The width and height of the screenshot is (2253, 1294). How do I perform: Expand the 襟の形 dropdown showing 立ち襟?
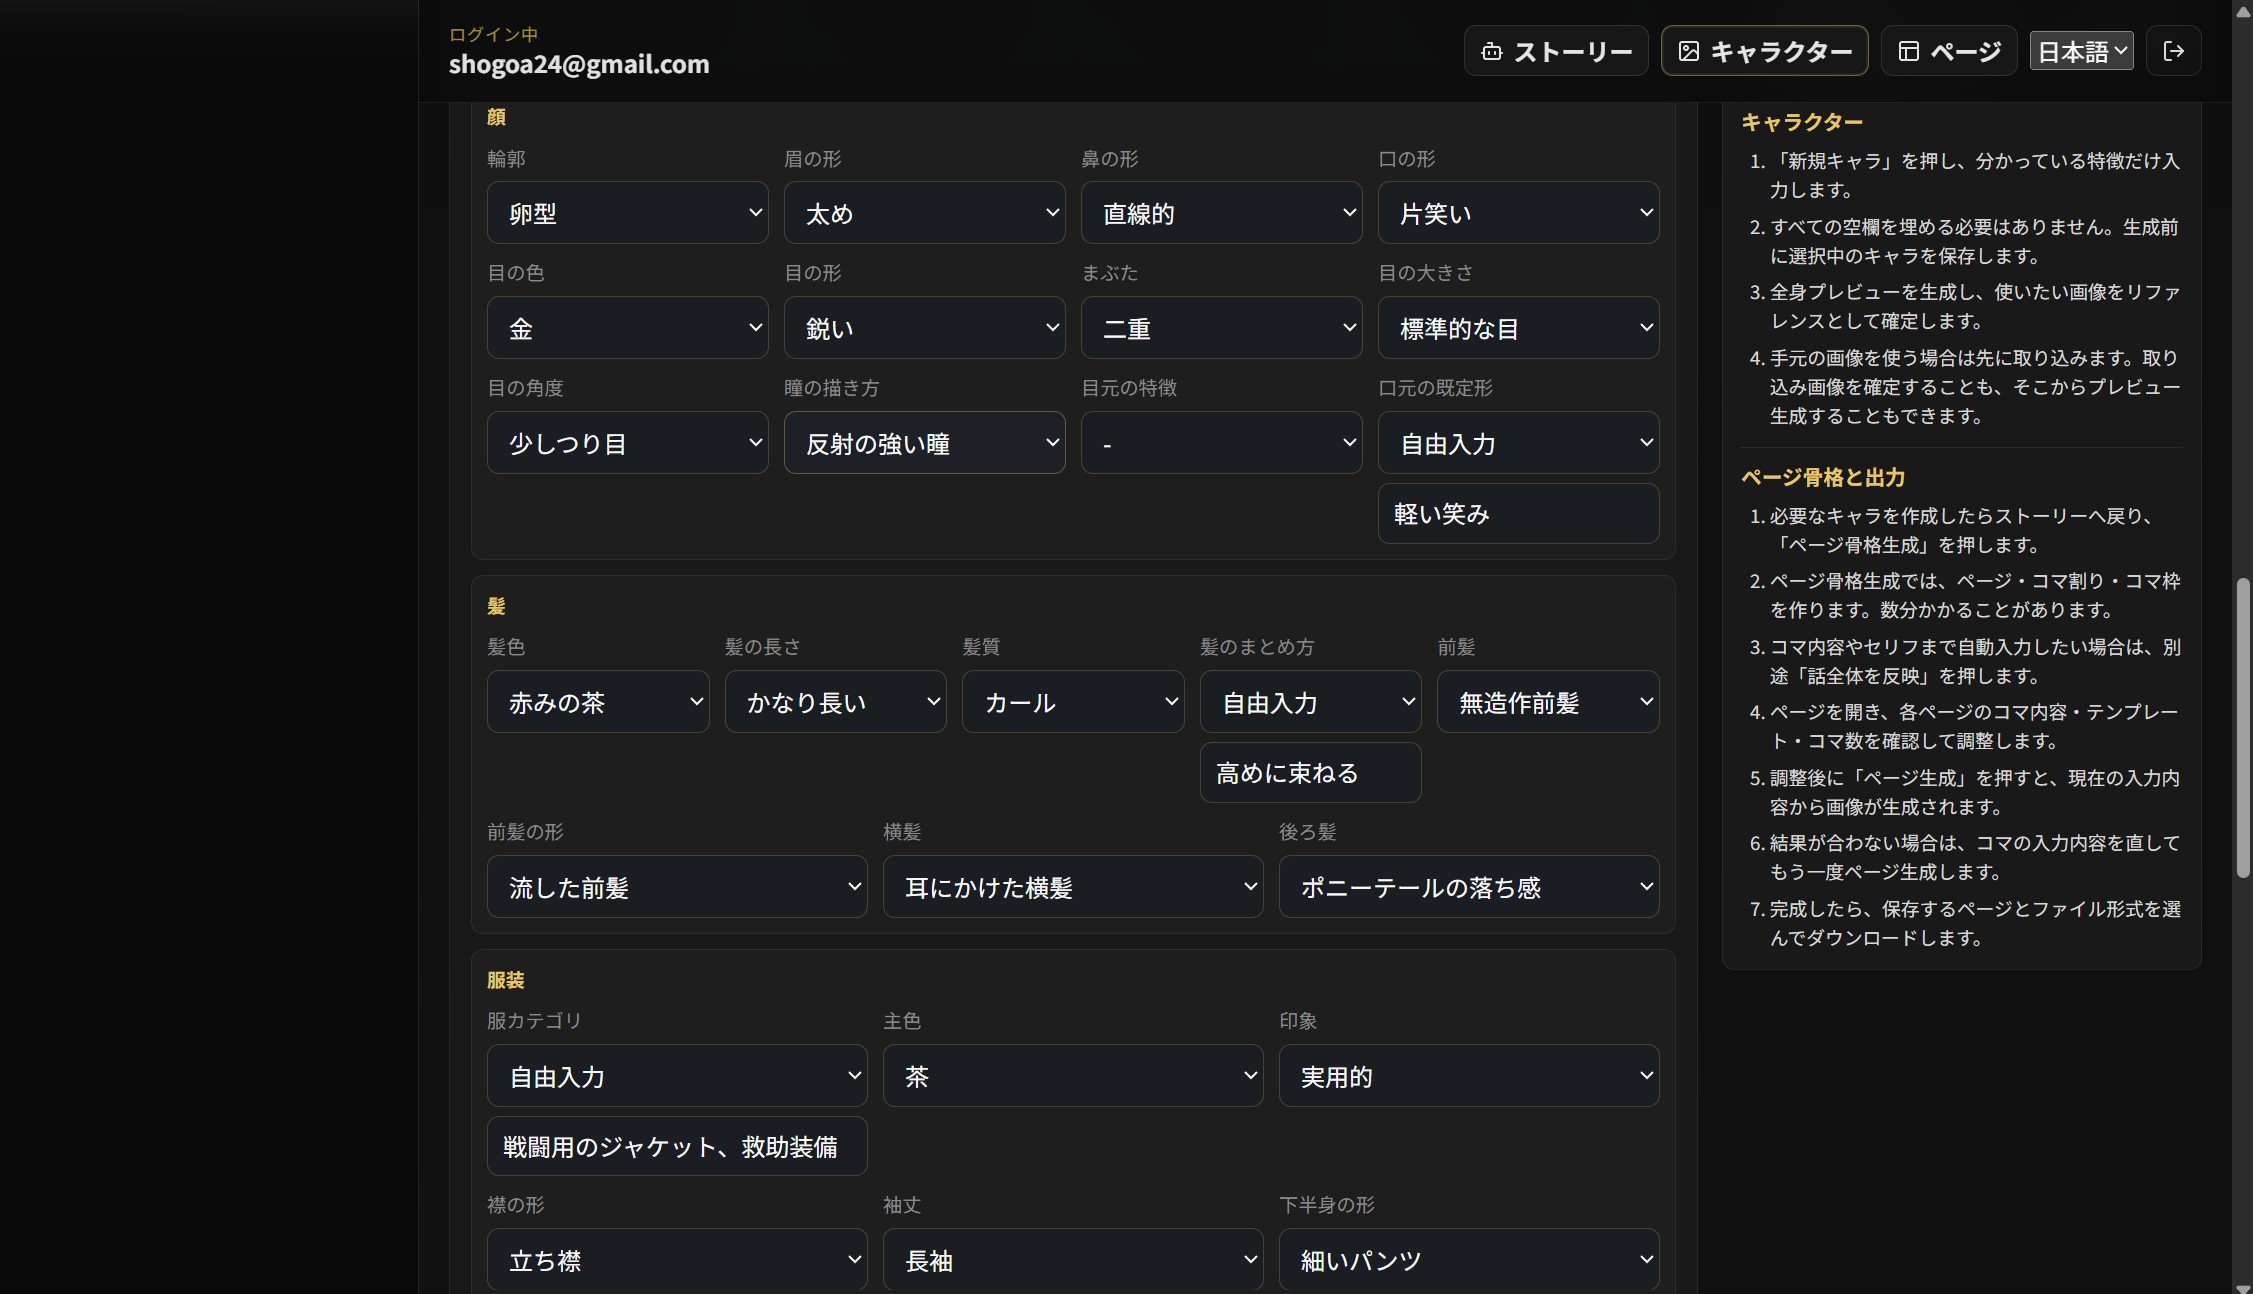677,1260
